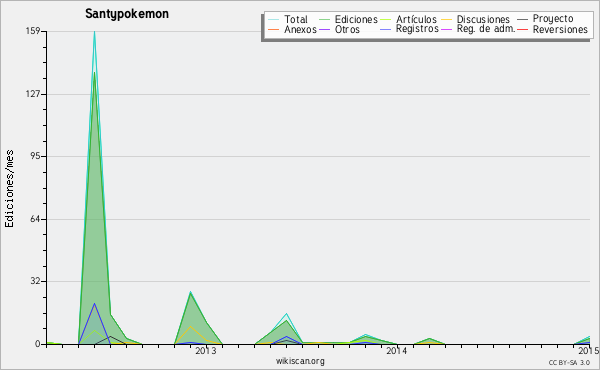The image size is (600, 370).
Task: Click the y-axis value 159
Action: (x=33, y=31)
